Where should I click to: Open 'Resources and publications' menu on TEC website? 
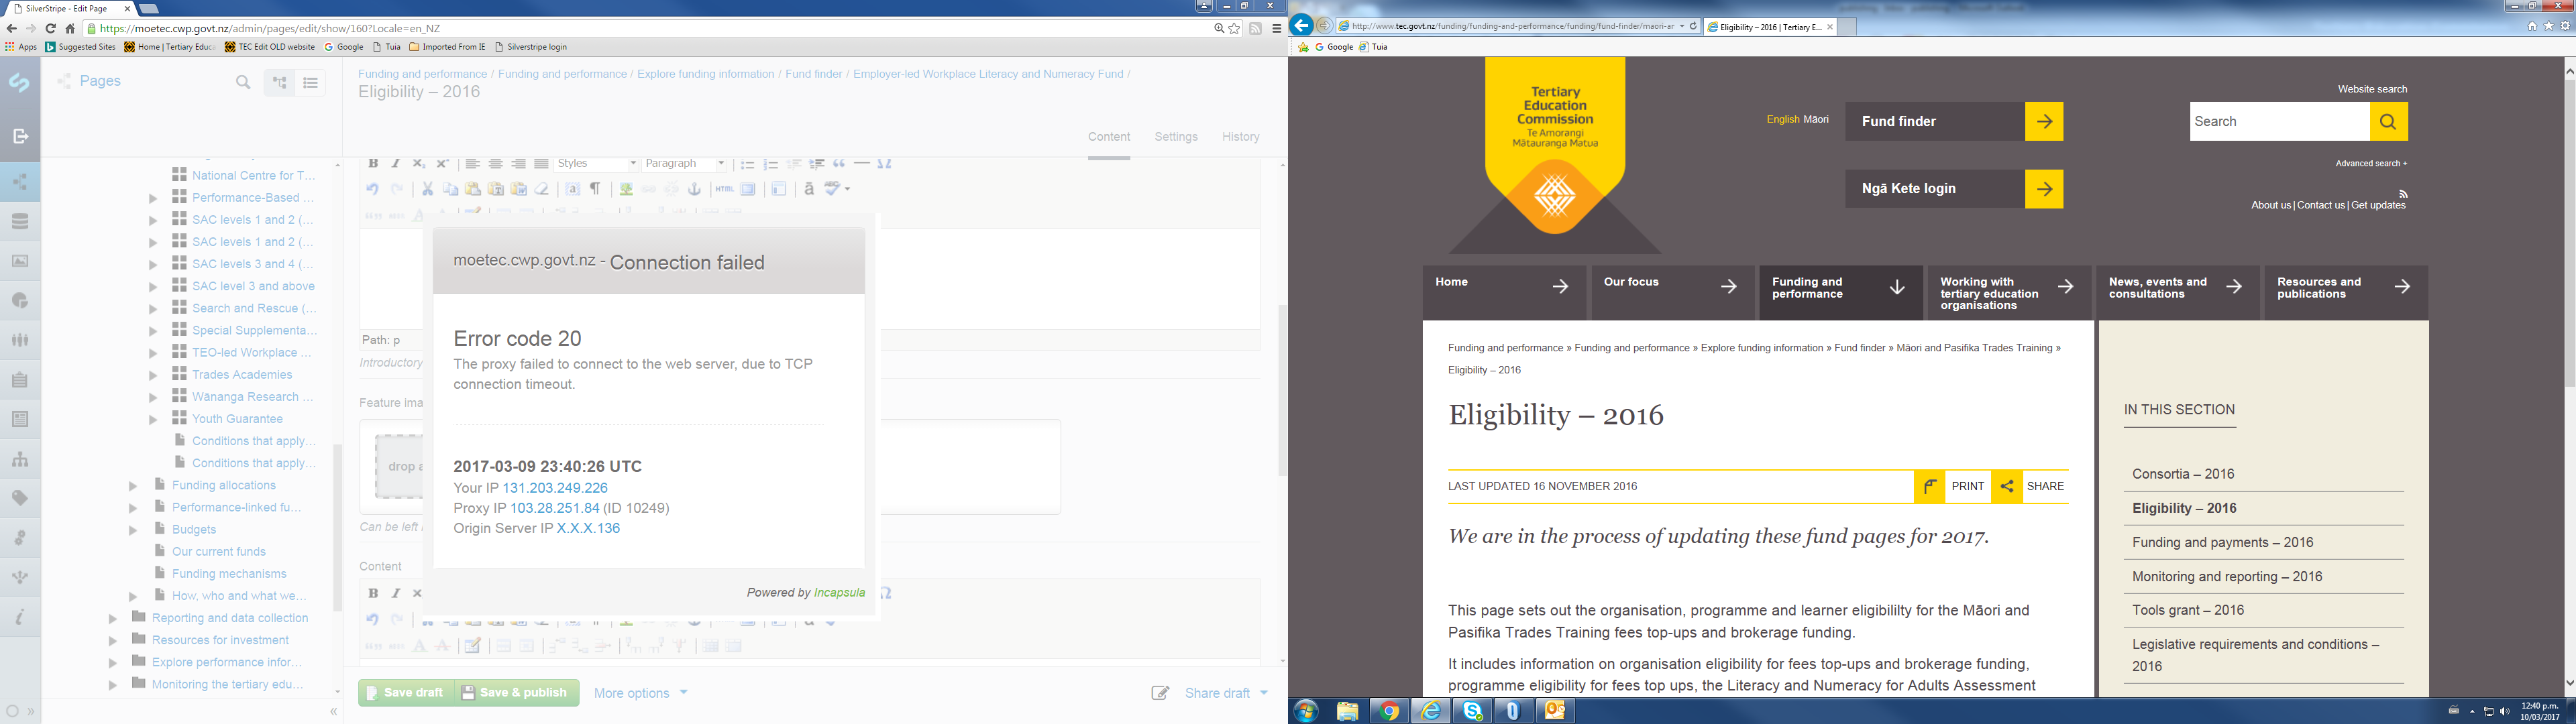coord(2347,292)
